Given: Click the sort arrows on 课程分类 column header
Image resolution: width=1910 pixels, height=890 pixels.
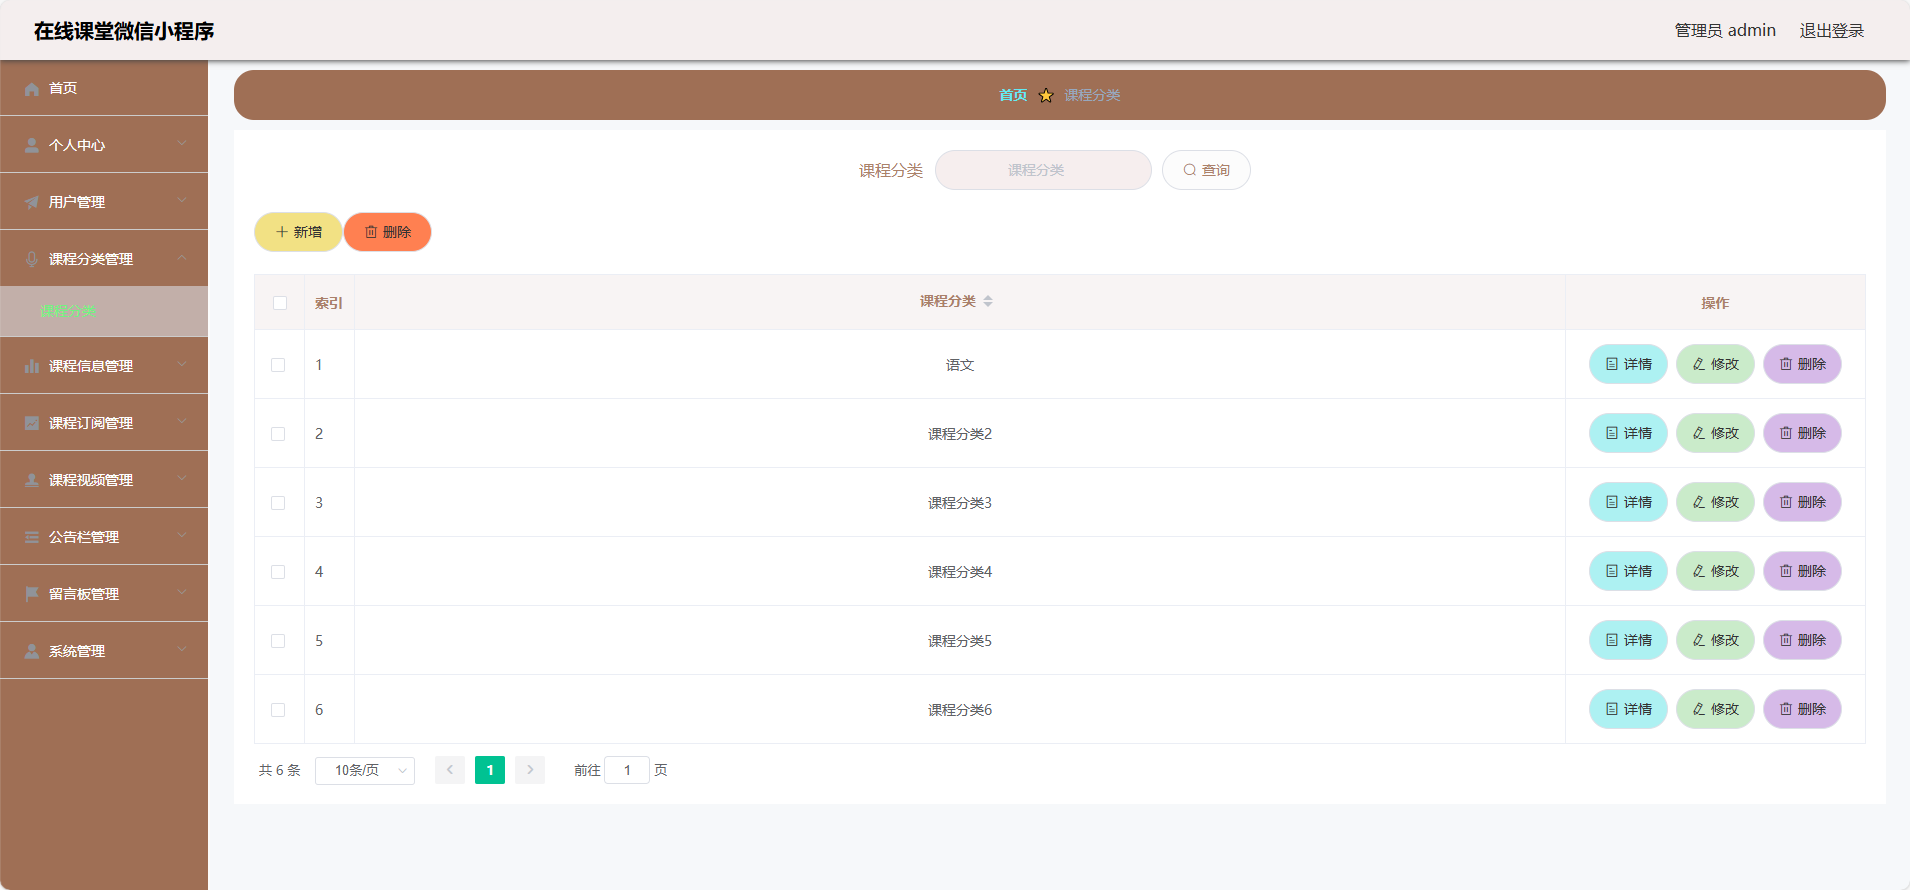Looking at the screenshot, I should [988, 301].
